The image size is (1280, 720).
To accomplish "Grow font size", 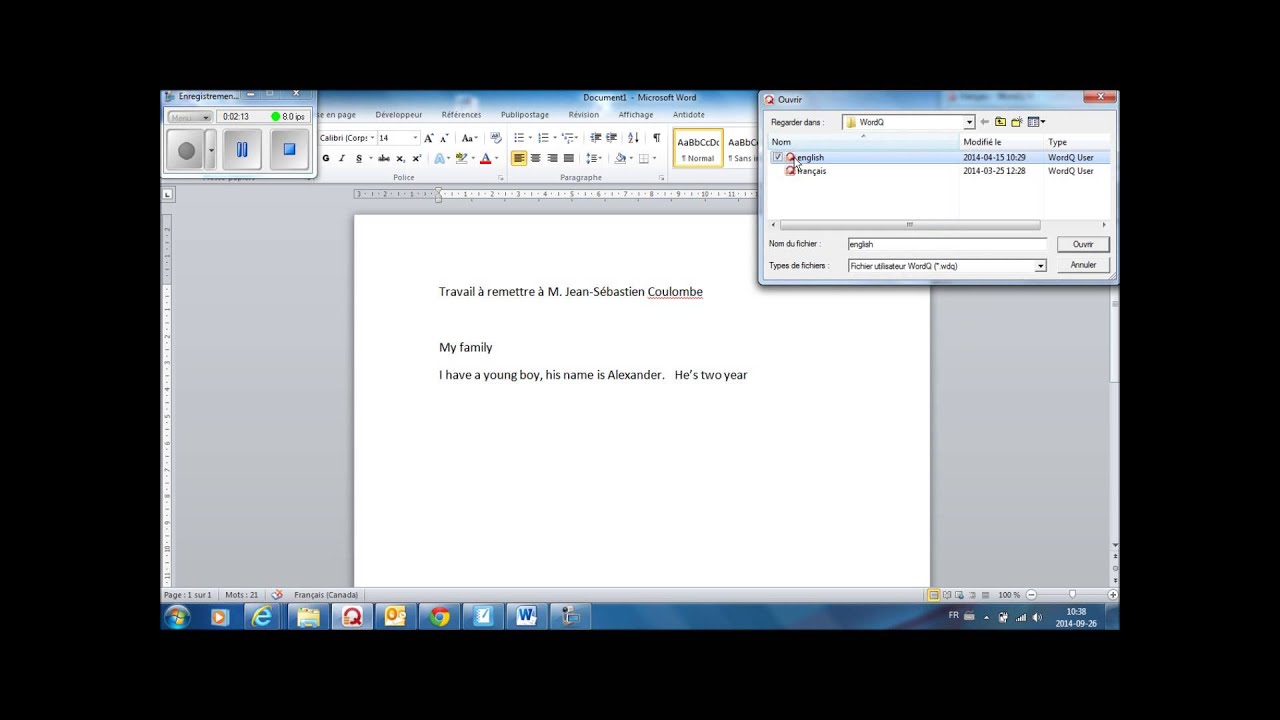I will point(428,138).
